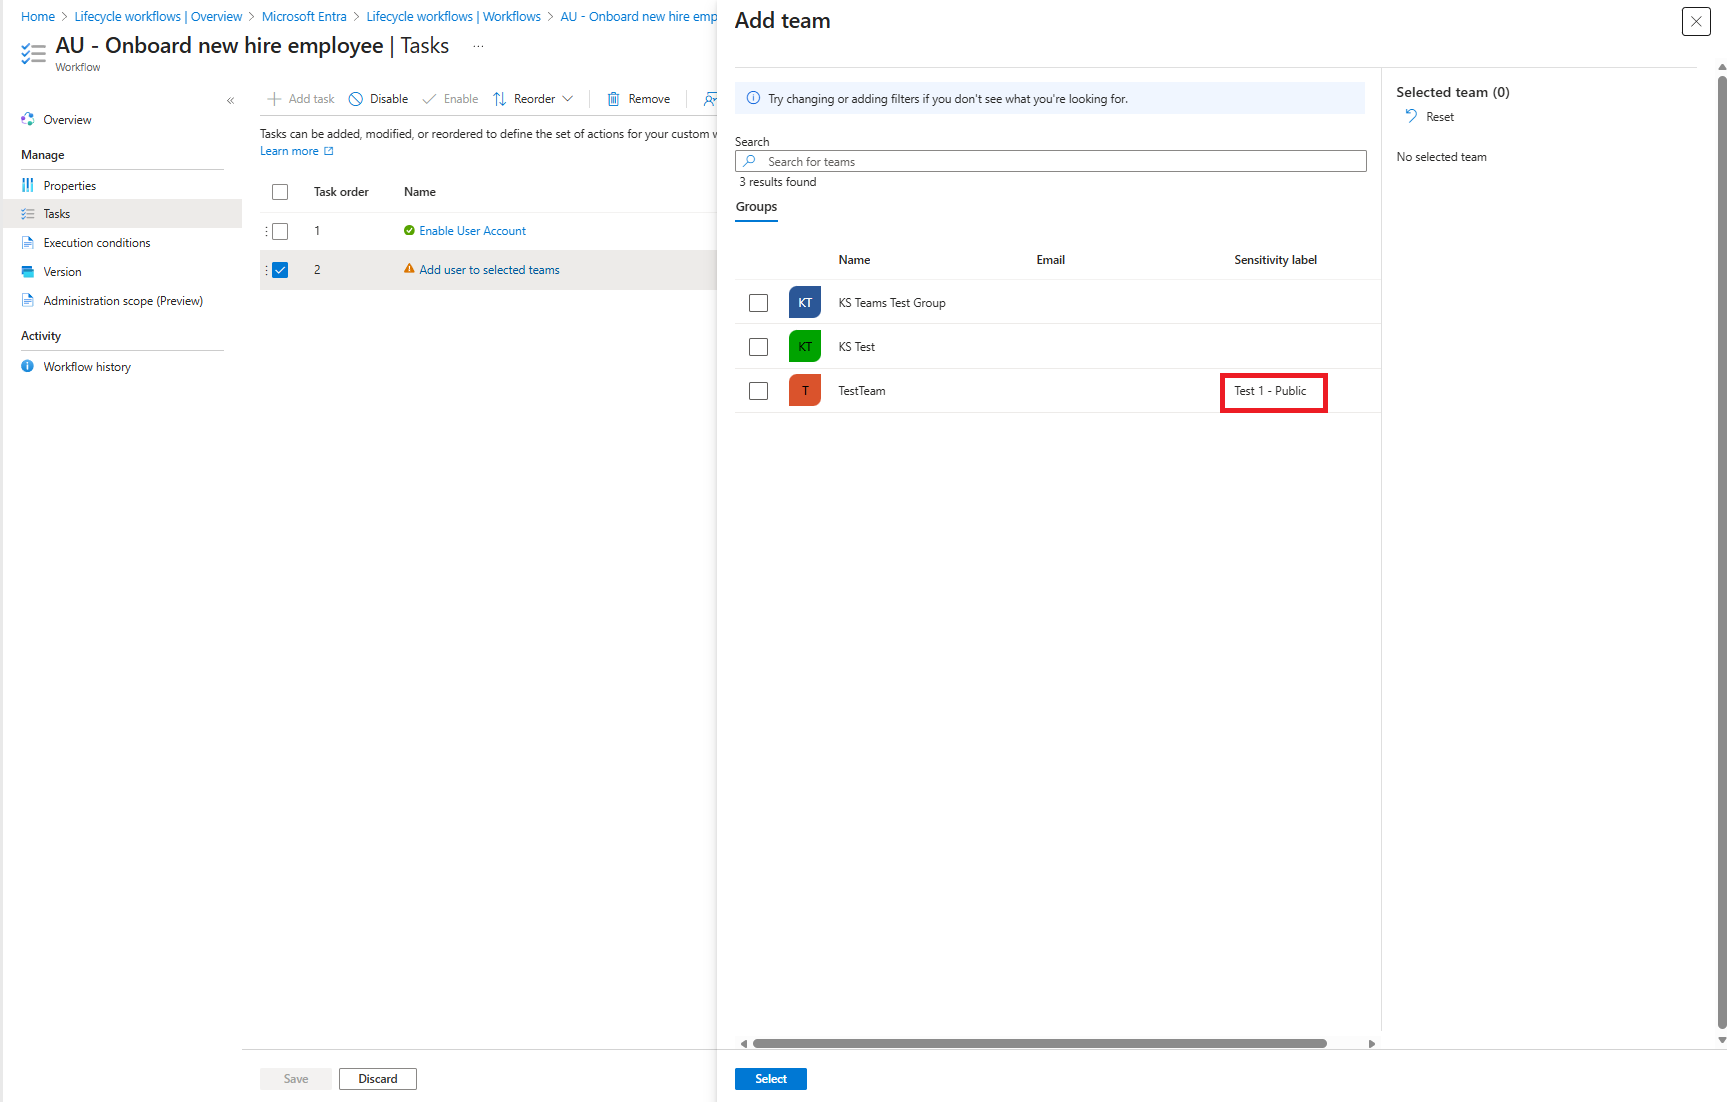Click the Reset icon for selected team
Screen dimensions: 1727x1102
point(1409,116)
